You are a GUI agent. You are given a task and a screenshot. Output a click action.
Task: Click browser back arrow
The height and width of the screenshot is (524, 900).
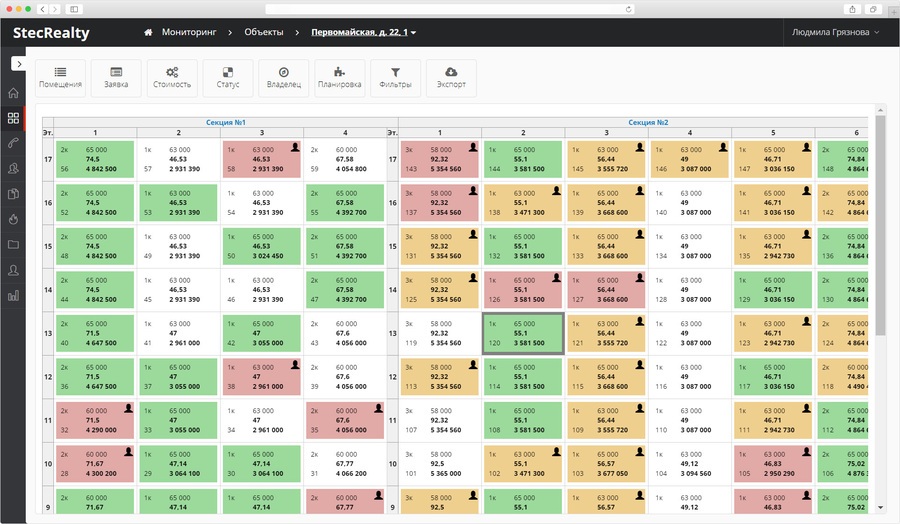[x=42, y=9]
